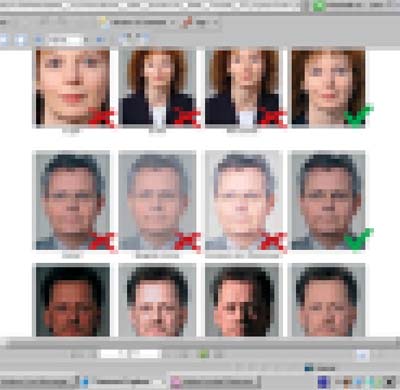Select the second dark-haired man thumbnail in bottom row
Image resolution: width=400 pixels, height=390 pixels.
click(x=157, y=300)
